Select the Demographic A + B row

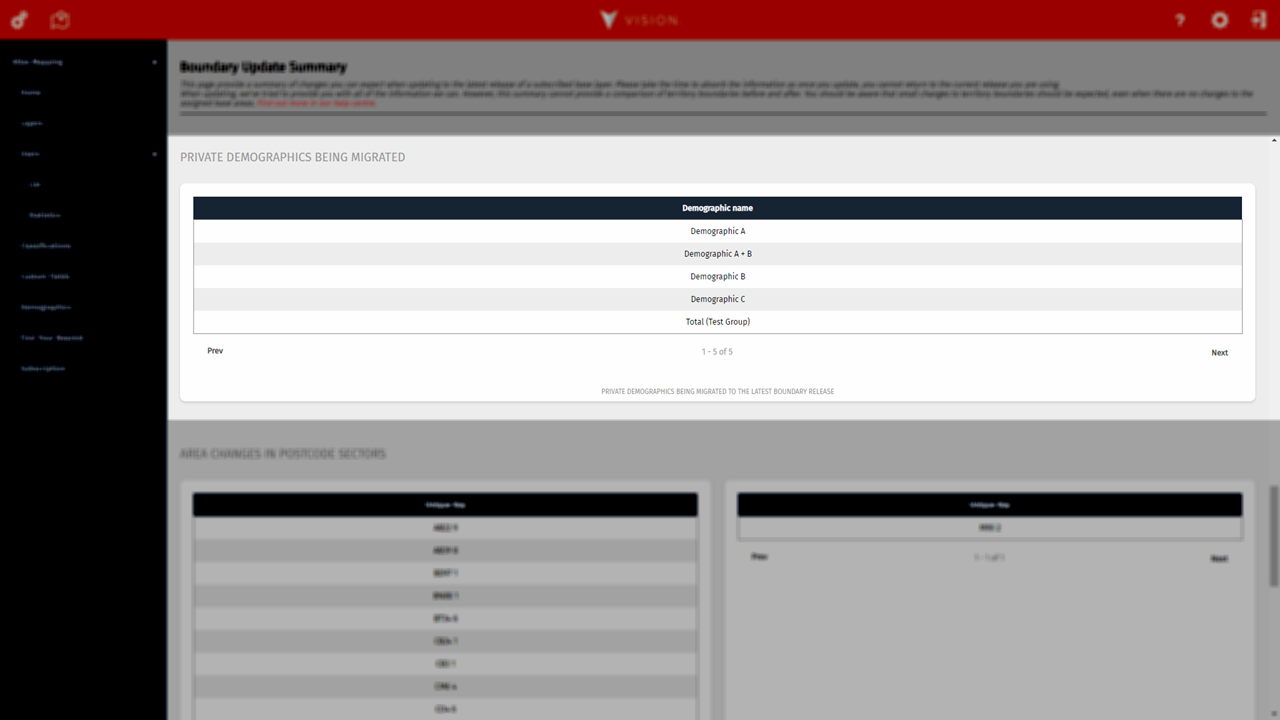click(x=717, y=254)
